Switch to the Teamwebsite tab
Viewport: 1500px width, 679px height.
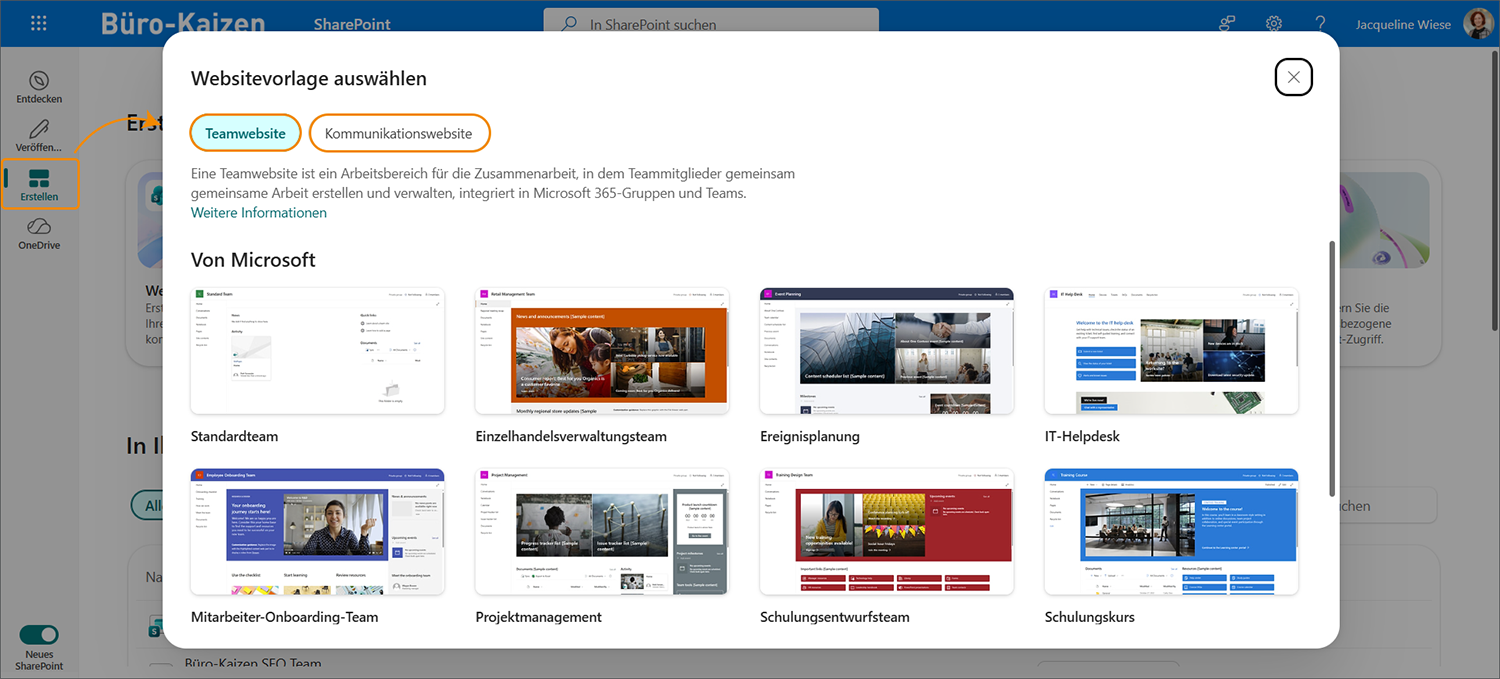[x=245, y=133]
